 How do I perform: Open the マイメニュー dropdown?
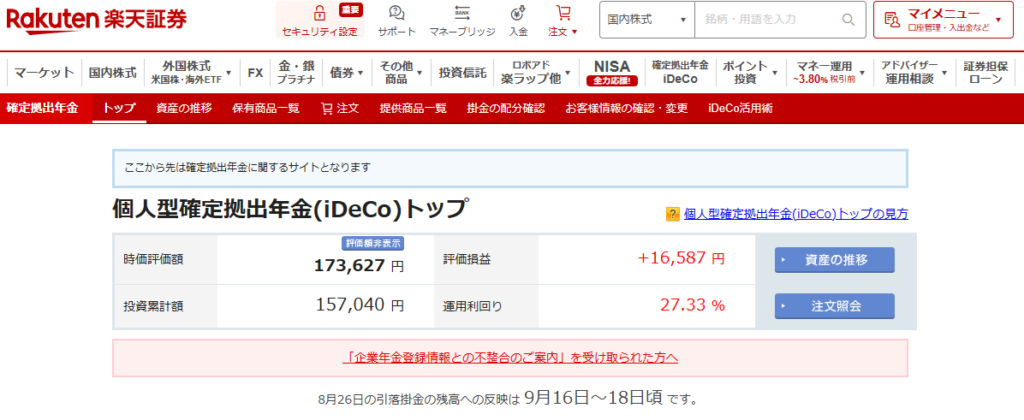(942, 19)
